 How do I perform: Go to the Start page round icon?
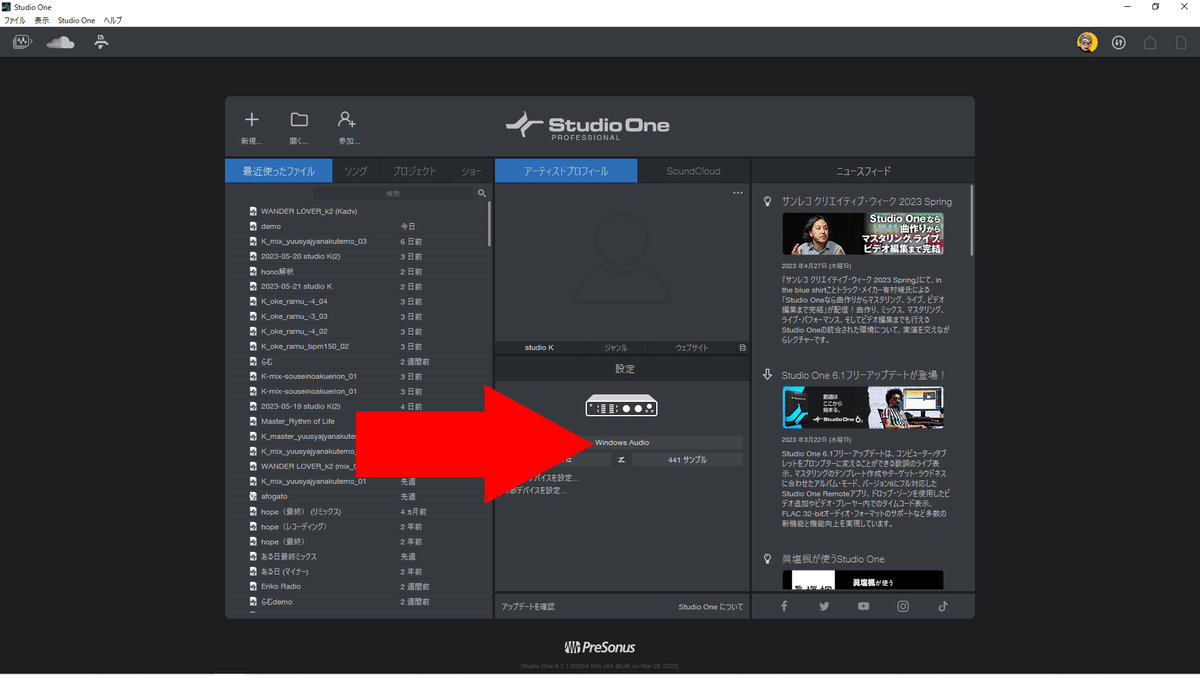(x=1119, y=42)
